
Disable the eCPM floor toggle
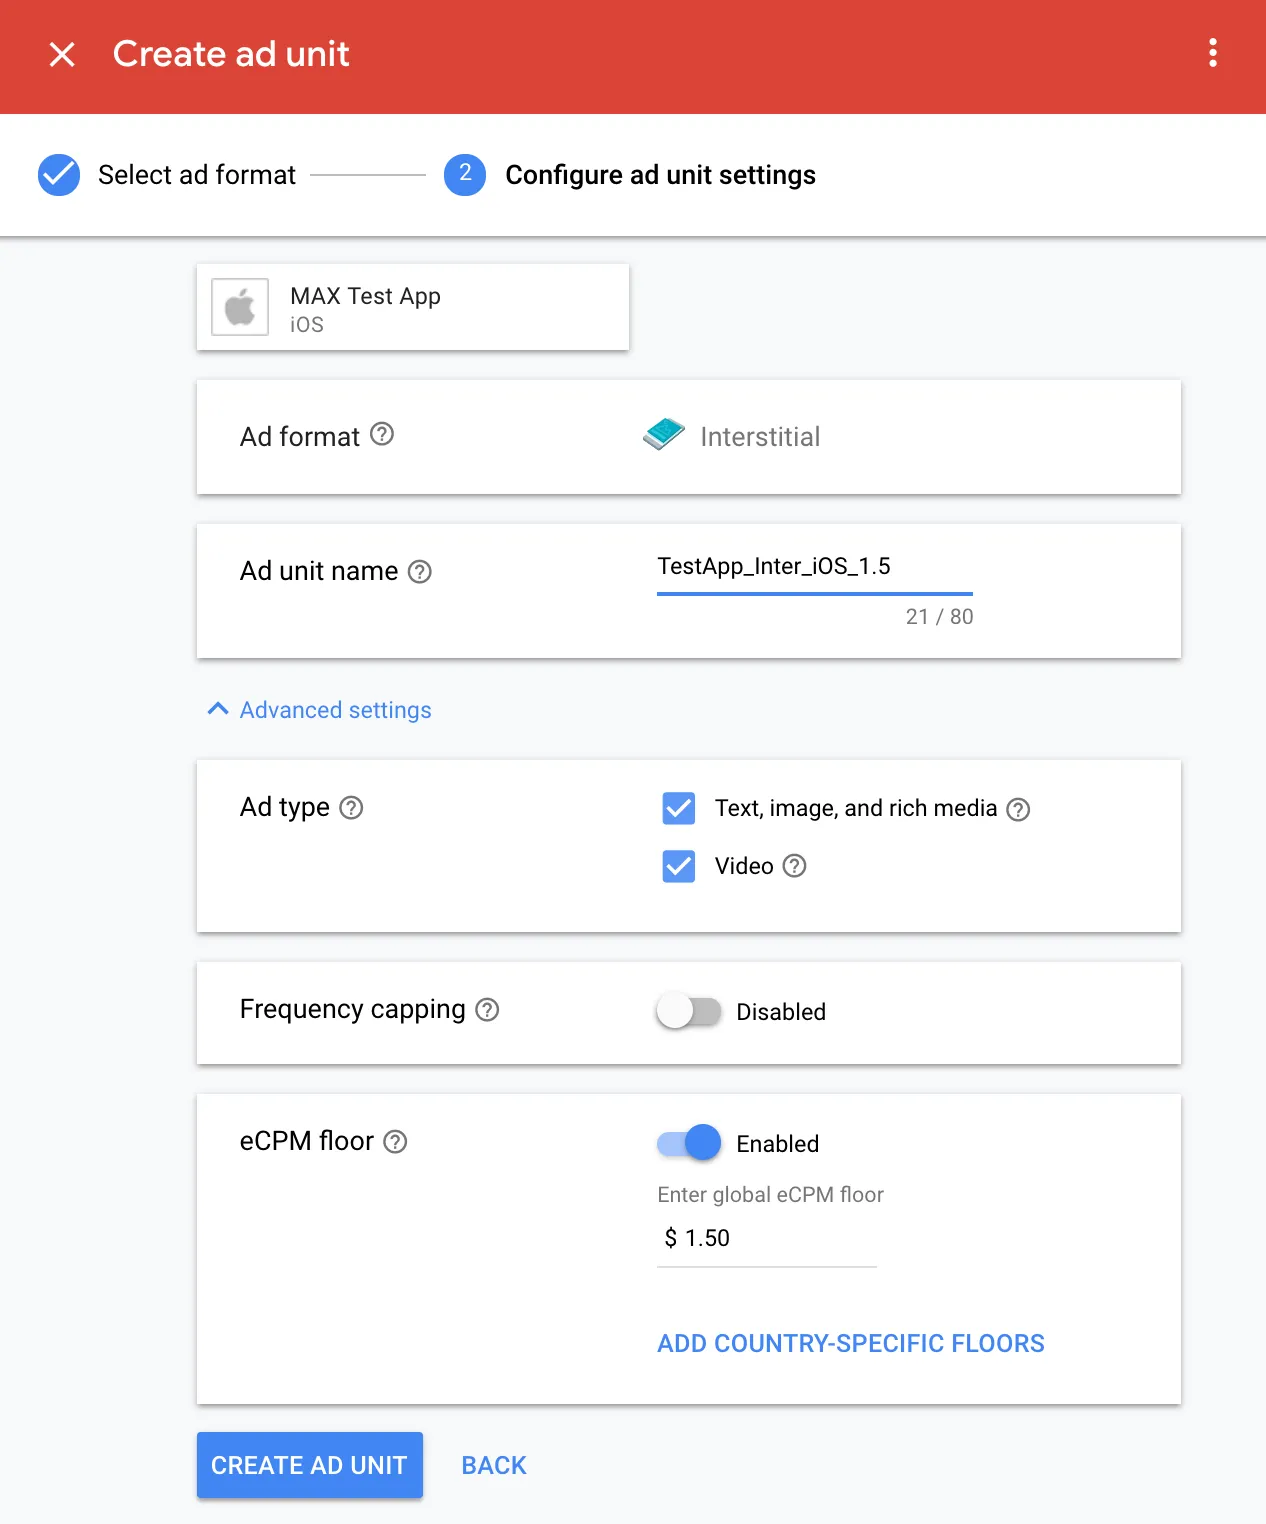click(689, 1142)
